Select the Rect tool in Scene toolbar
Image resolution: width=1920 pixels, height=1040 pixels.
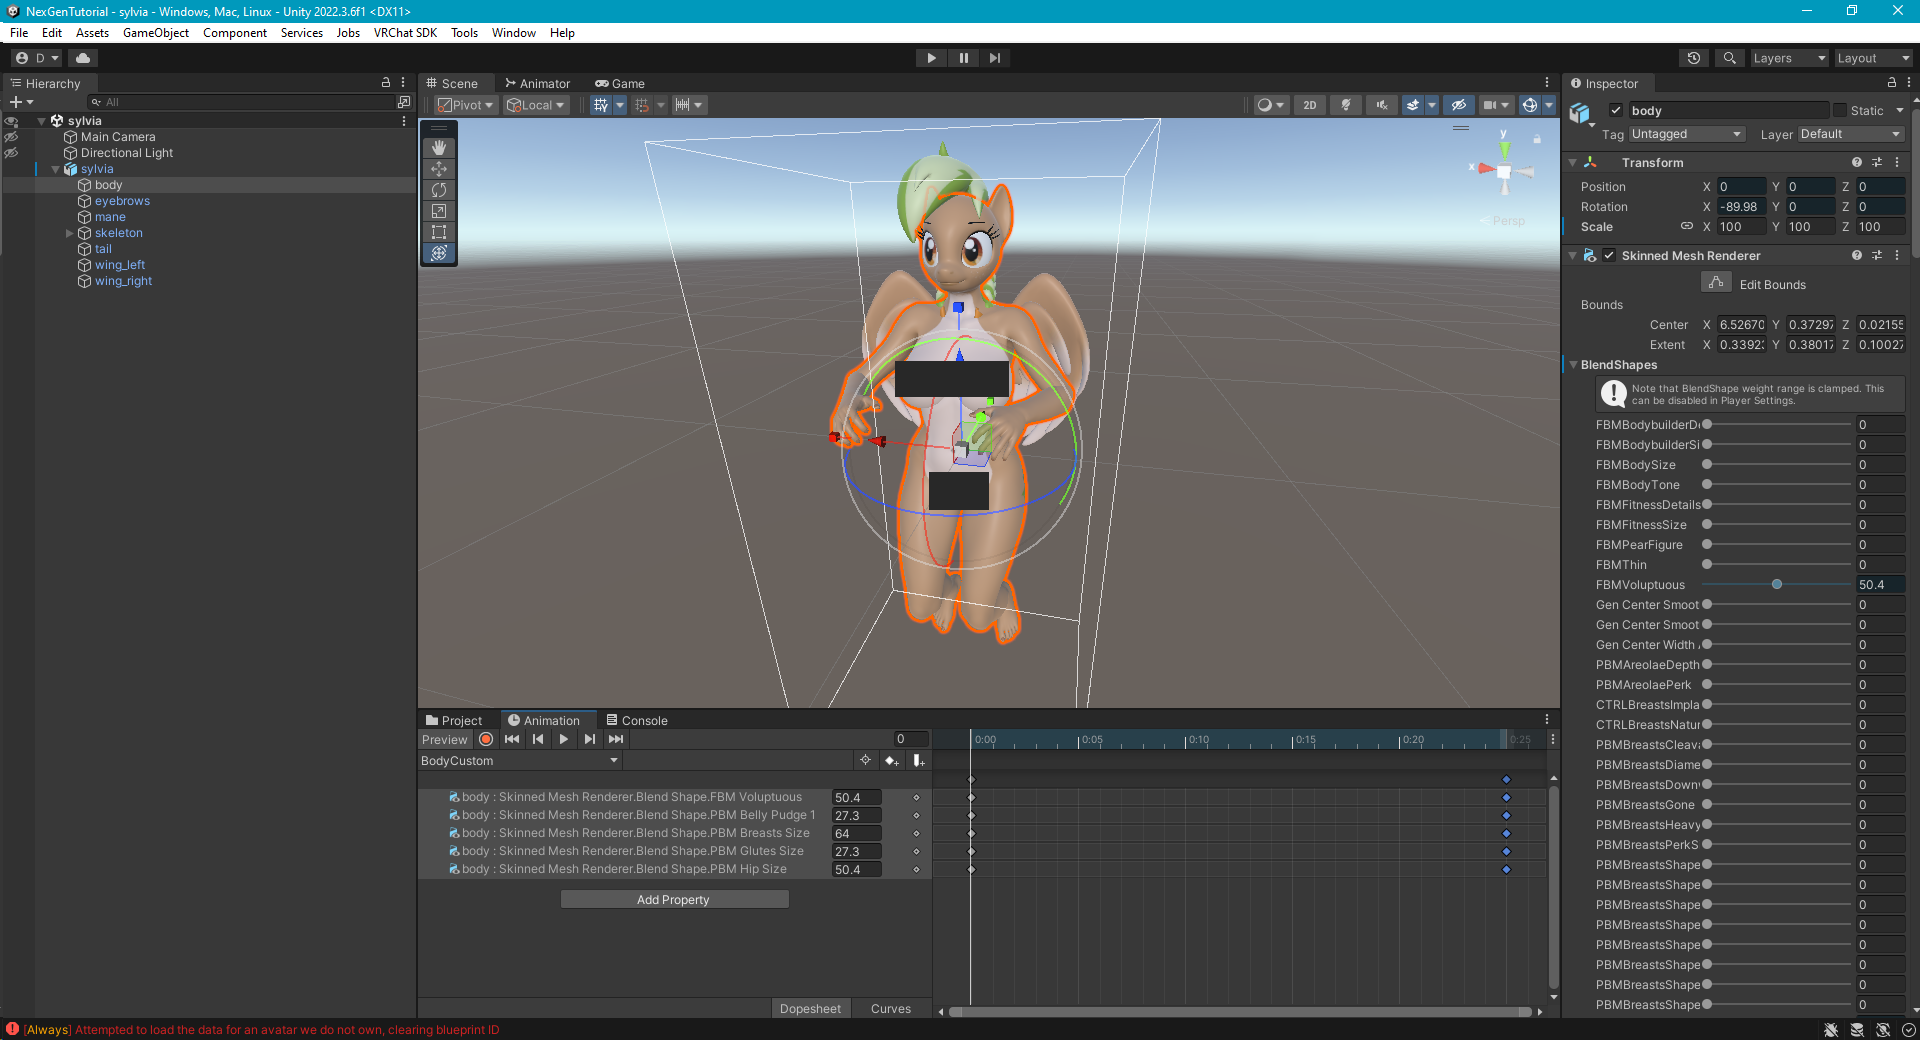tap(439, 232)
